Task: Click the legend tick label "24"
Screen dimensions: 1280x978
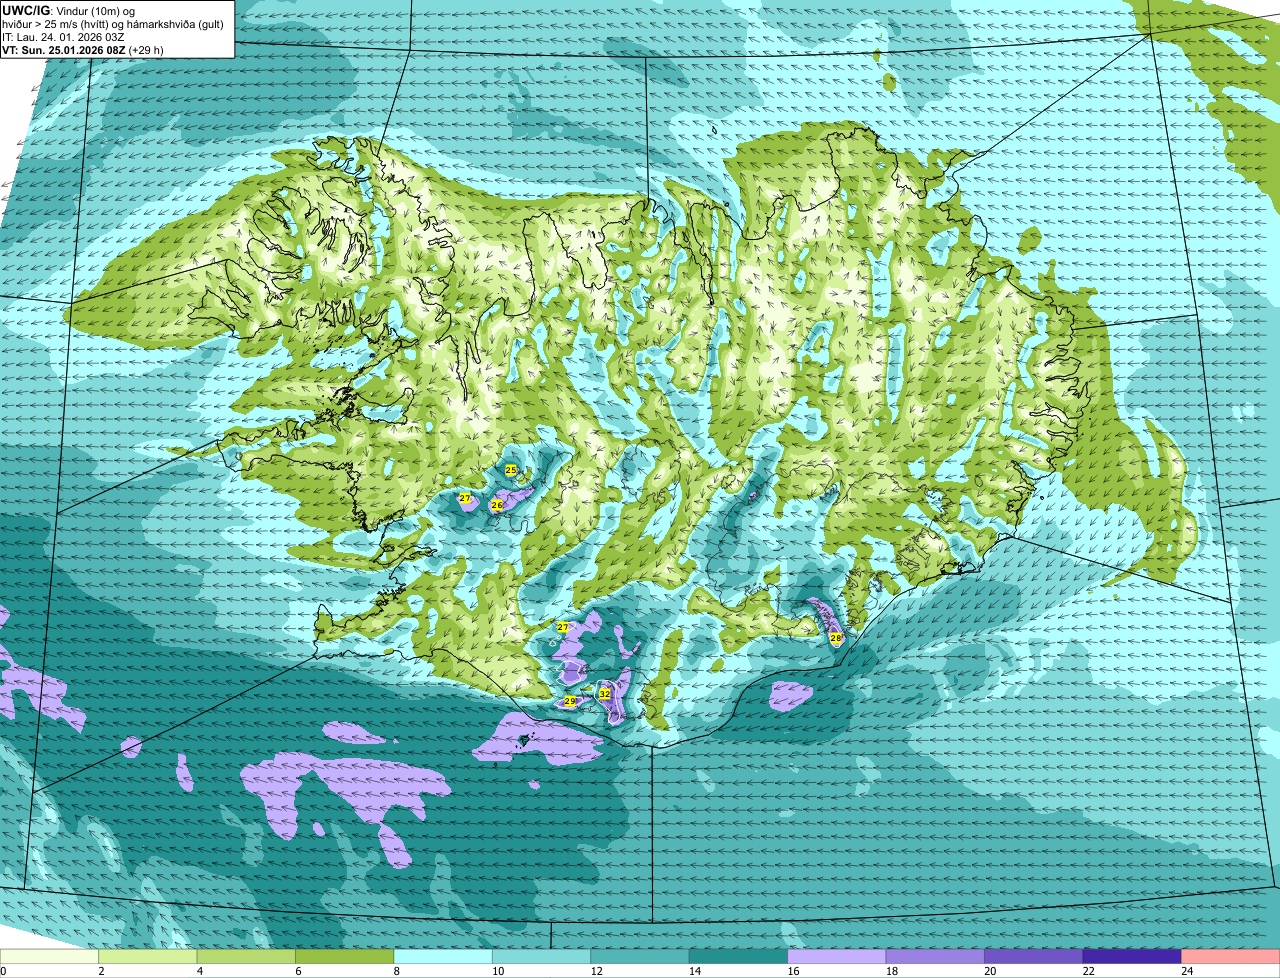Action: (x=1186, y=970)
